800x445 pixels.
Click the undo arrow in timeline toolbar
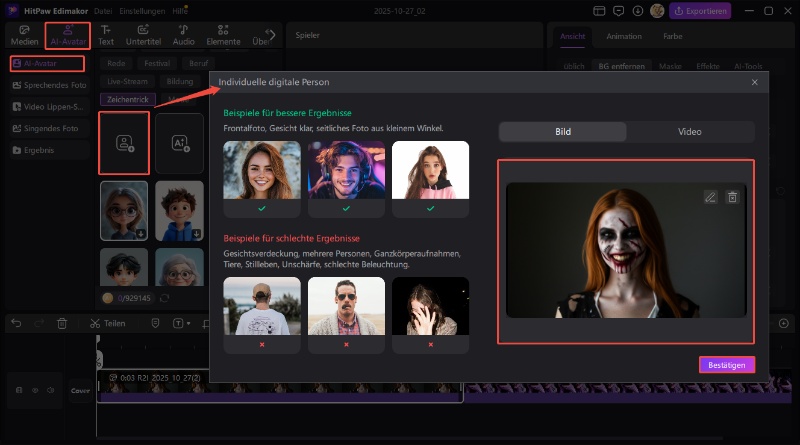[x=15, y=323]
